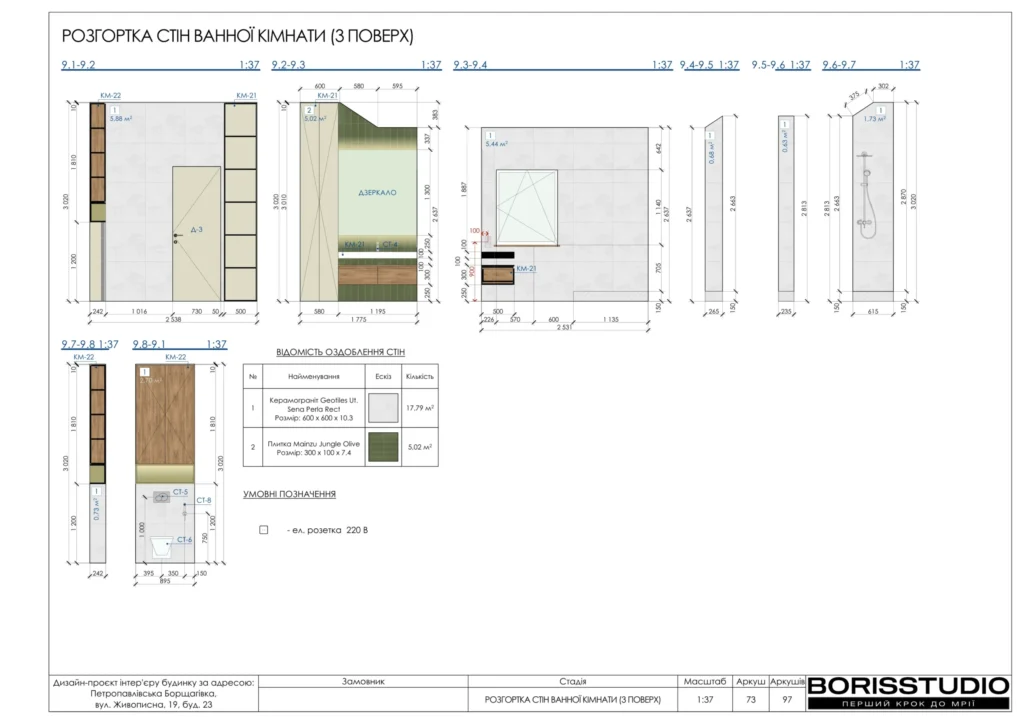This screenshot has width=1024, height=724.
Task: Click the project address text in title block
Action: [153, 693]
